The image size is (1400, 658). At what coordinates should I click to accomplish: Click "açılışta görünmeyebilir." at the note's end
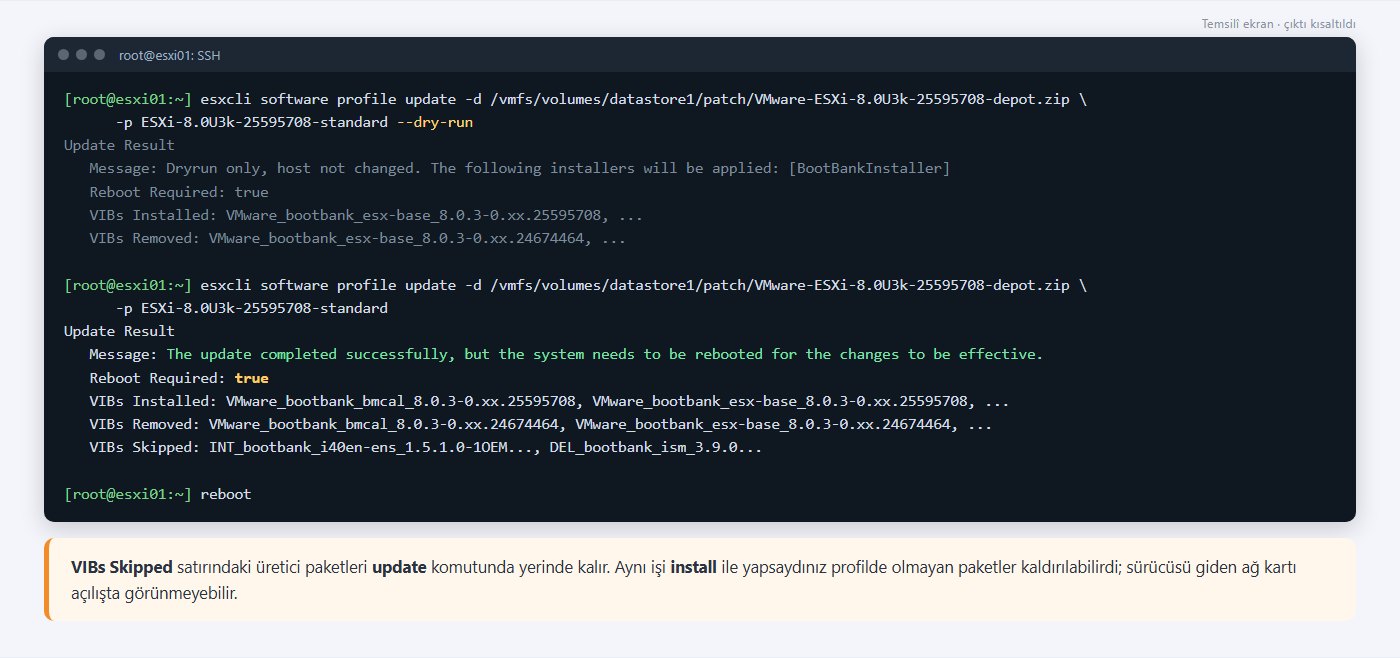pos(155,593)
